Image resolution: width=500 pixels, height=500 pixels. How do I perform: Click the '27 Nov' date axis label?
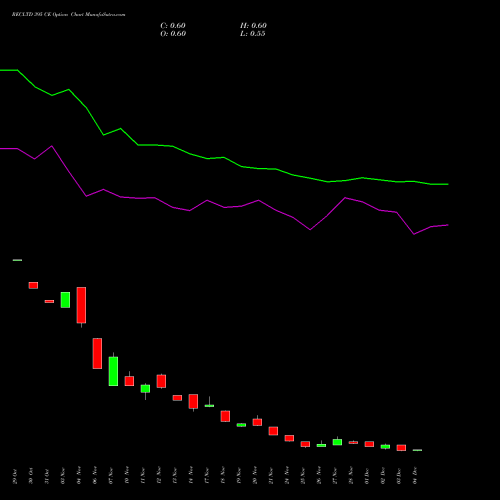pyautogui.click(x=335, y=476)
